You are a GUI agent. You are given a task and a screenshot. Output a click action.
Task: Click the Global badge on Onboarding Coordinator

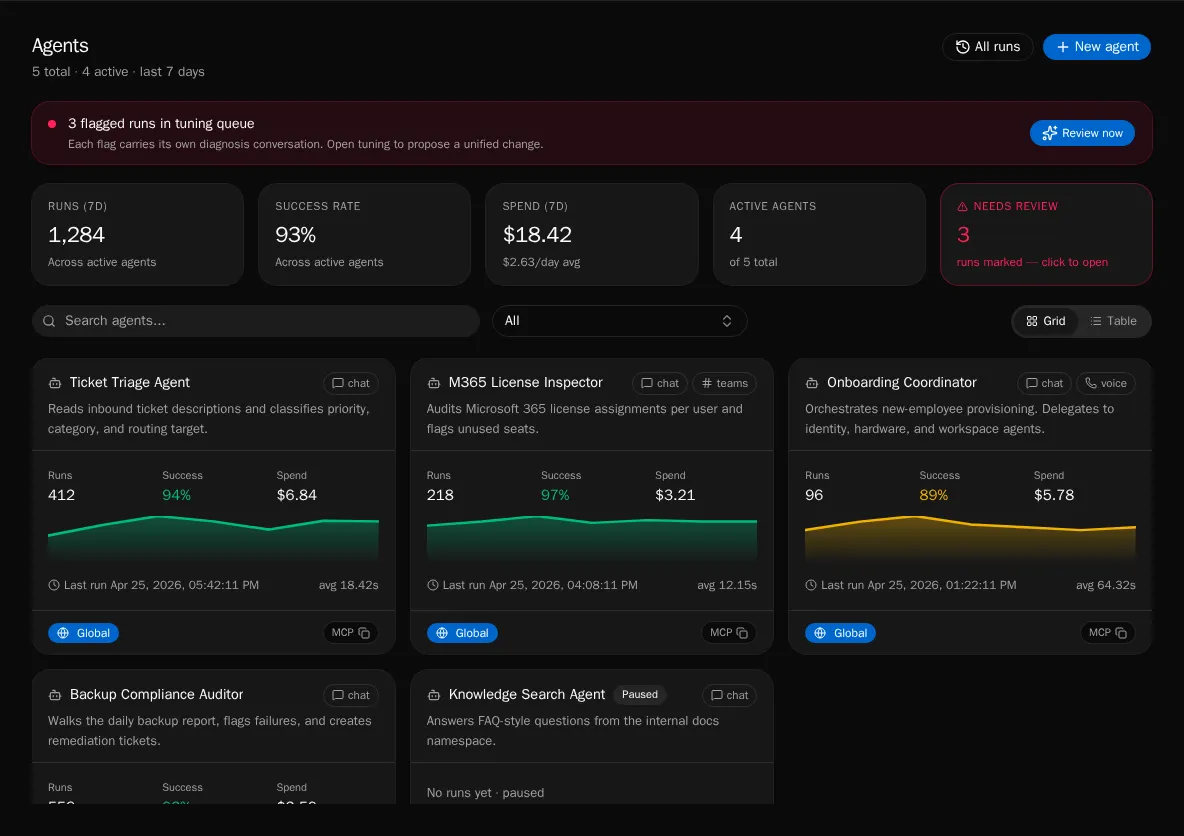840,633
